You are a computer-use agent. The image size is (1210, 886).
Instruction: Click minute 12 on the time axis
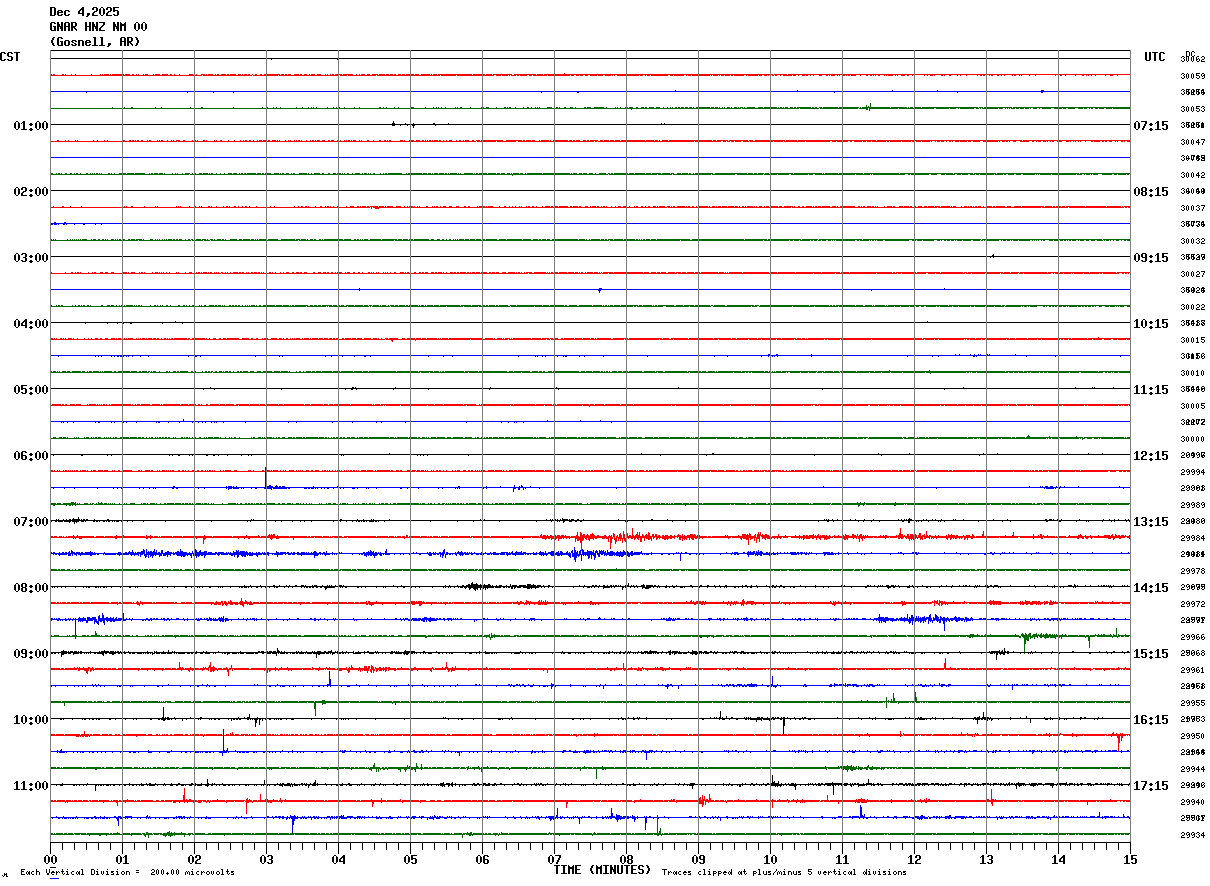914,859
